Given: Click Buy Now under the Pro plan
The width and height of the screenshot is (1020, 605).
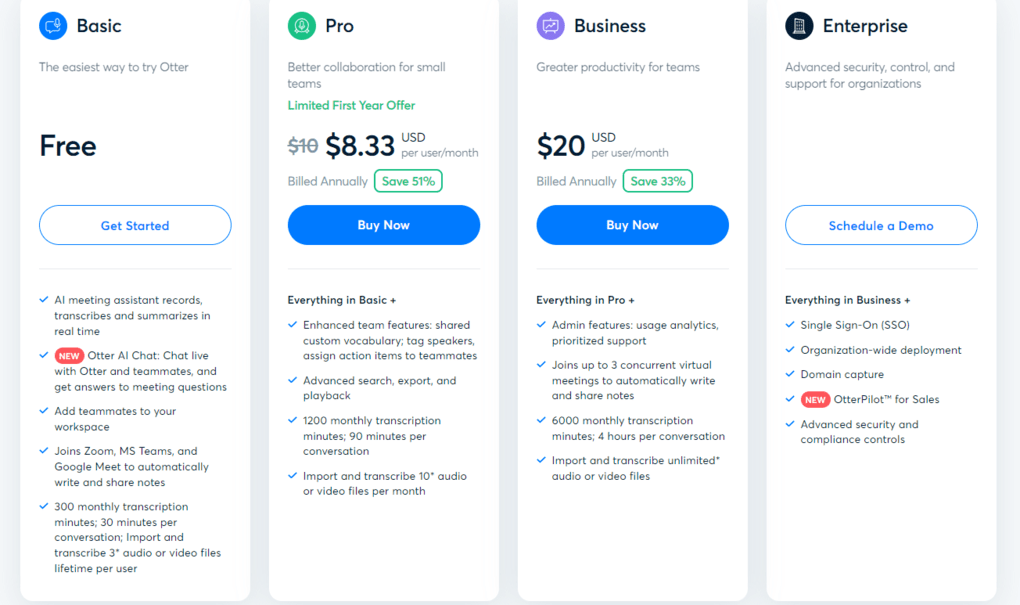Looking at the screenshot, I should (x=383, y=225).
